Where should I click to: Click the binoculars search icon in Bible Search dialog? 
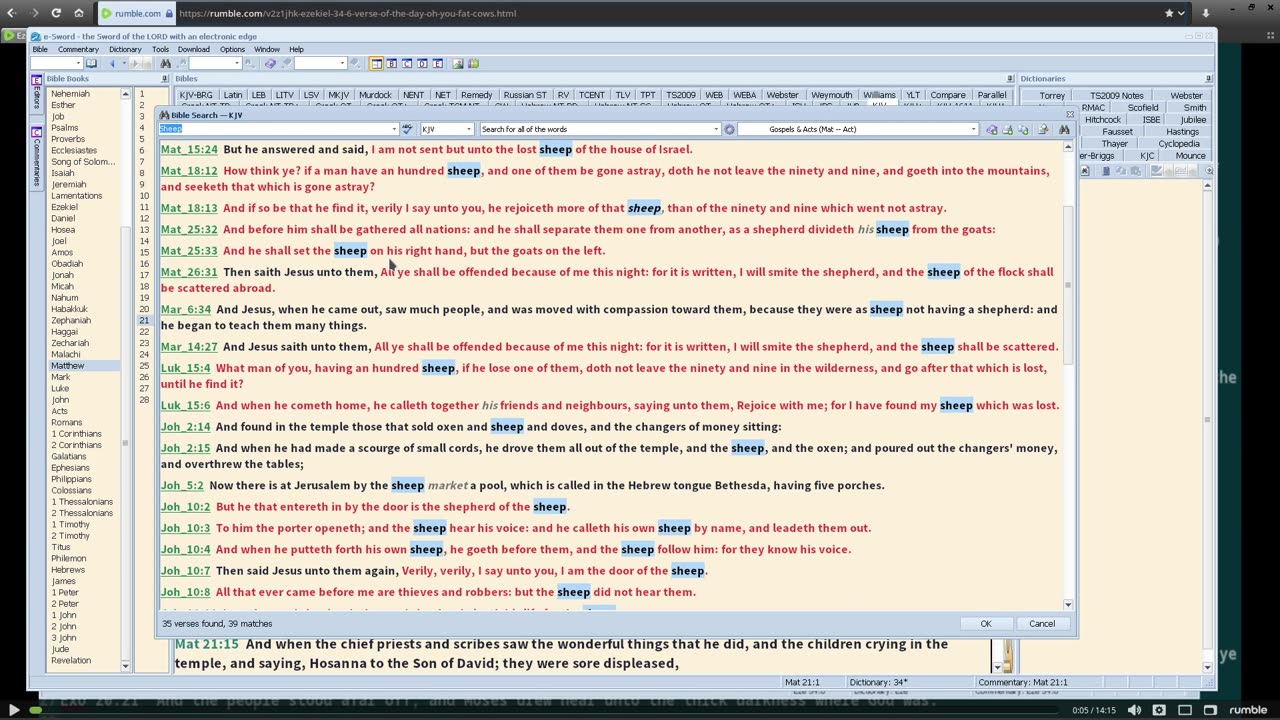point(1064,129)
